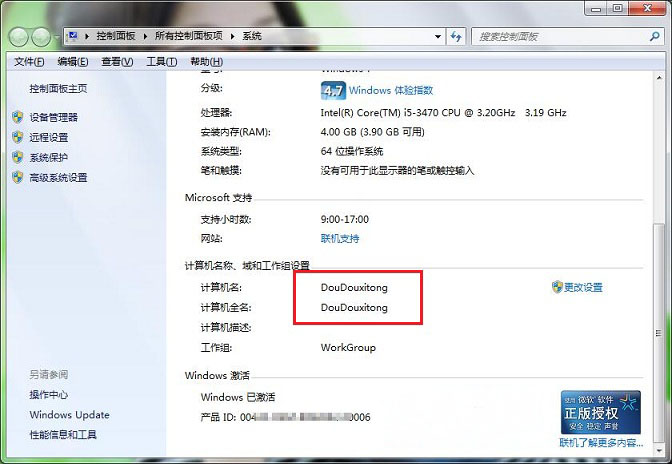
Task: Click the scrollbar down arrow
Action: point(659,450)
